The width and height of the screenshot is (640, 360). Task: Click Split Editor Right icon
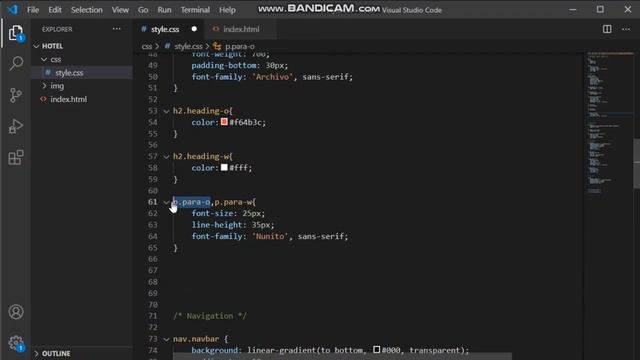607,29
